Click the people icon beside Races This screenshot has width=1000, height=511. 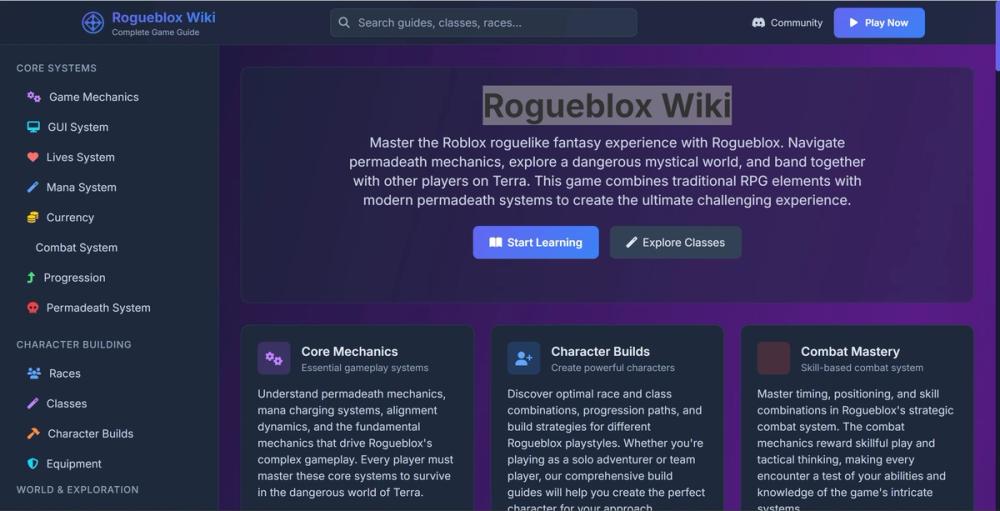34,373
